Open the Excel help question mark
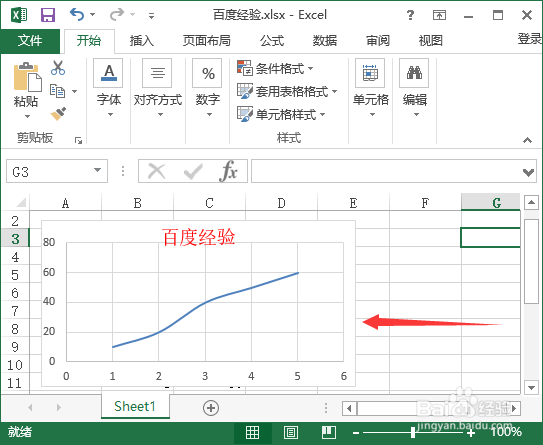The image size is (543, 445). point(410,15)
